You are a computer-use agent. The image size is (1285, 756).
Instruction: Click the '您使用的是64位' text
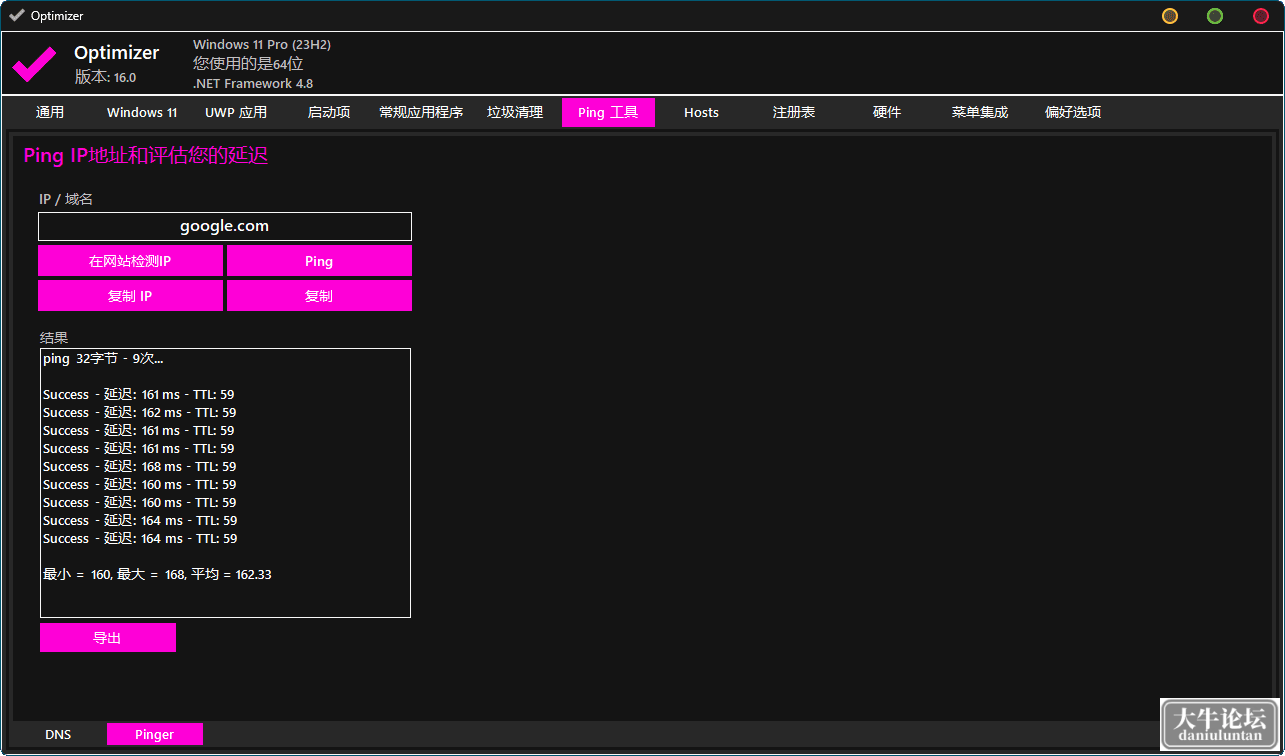click(x=248, y=64)
